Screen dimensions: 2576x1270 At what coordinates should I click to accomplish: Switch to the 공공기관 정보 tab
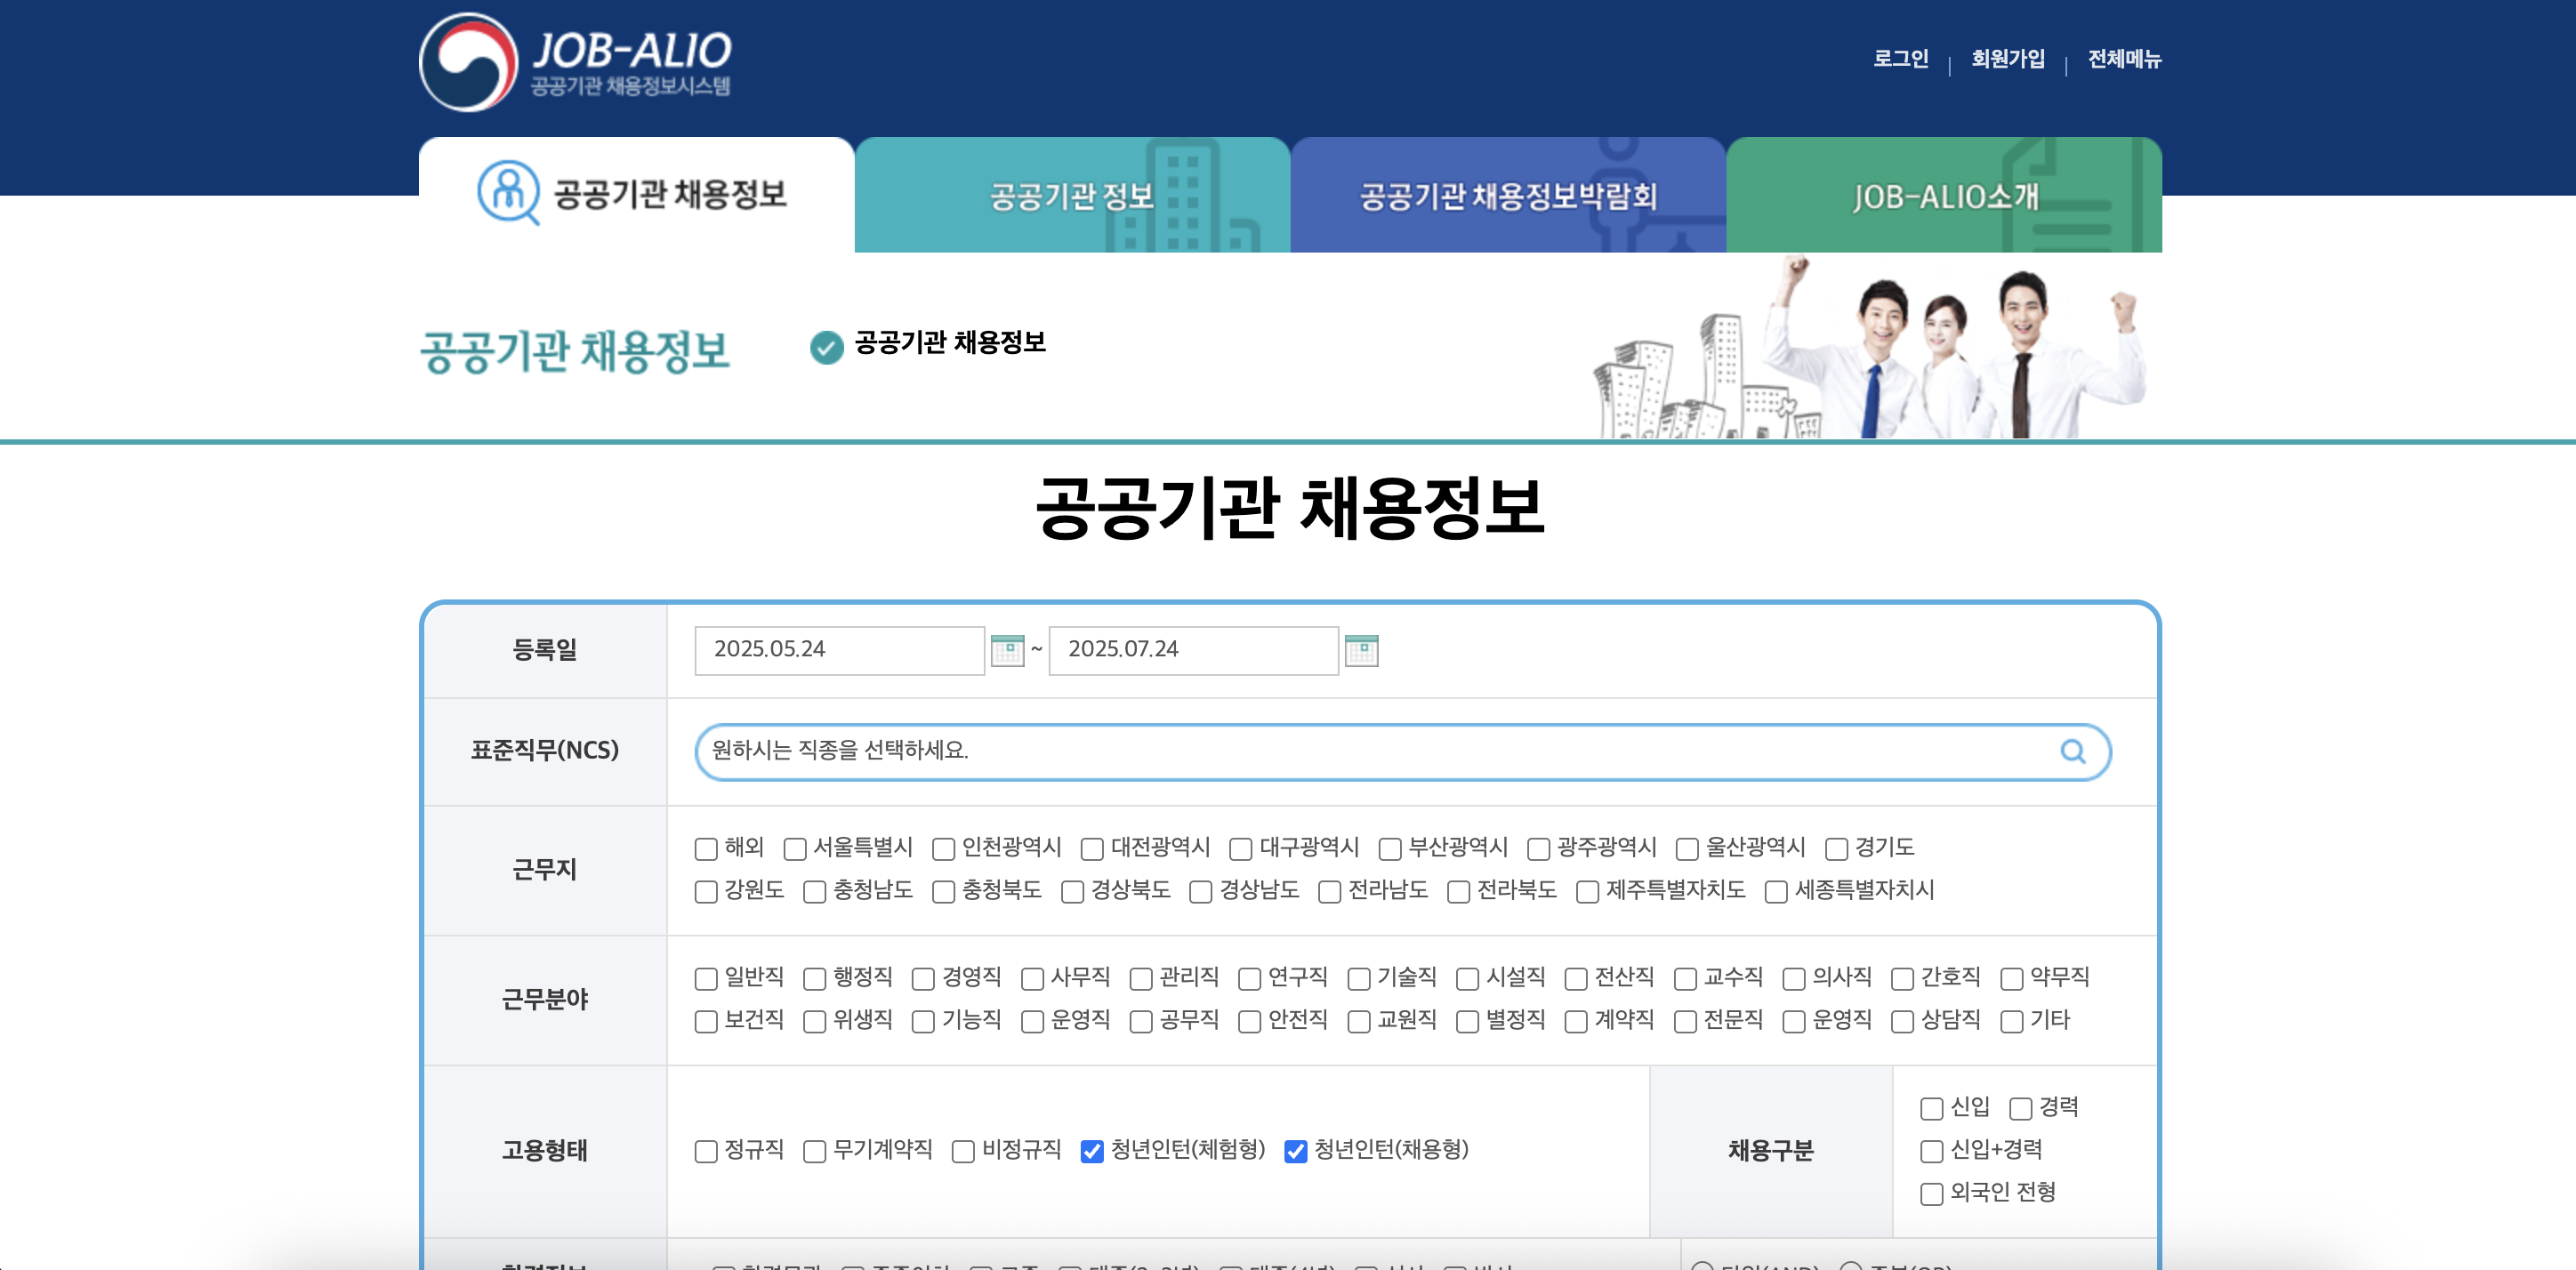coord(1071,196)
